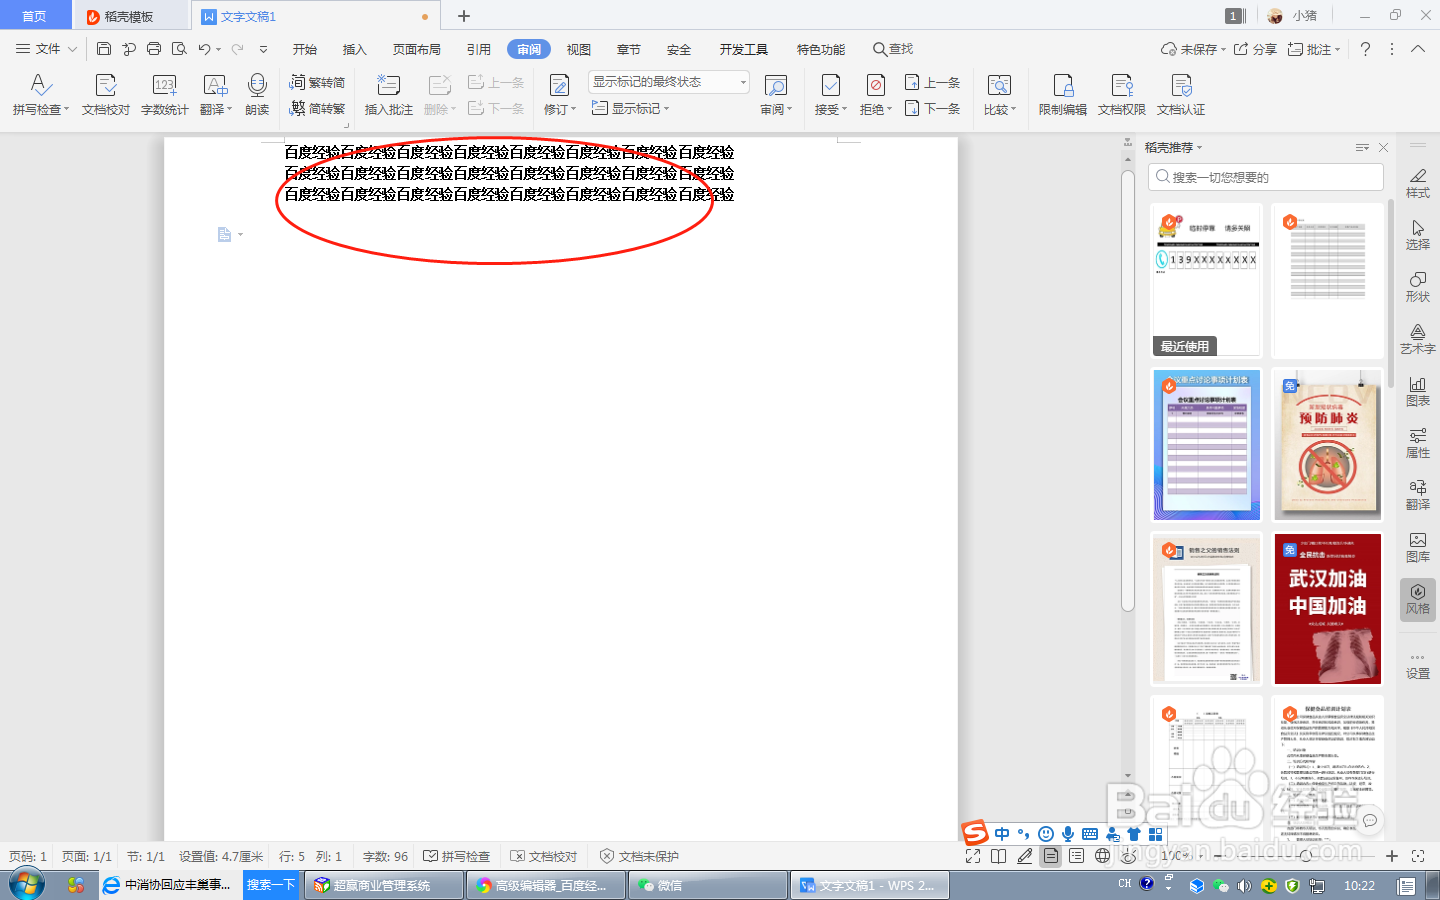Click Print Preview icon in quick toolbar
This screenshot has height=900, width=1440.
coord(179,49)
